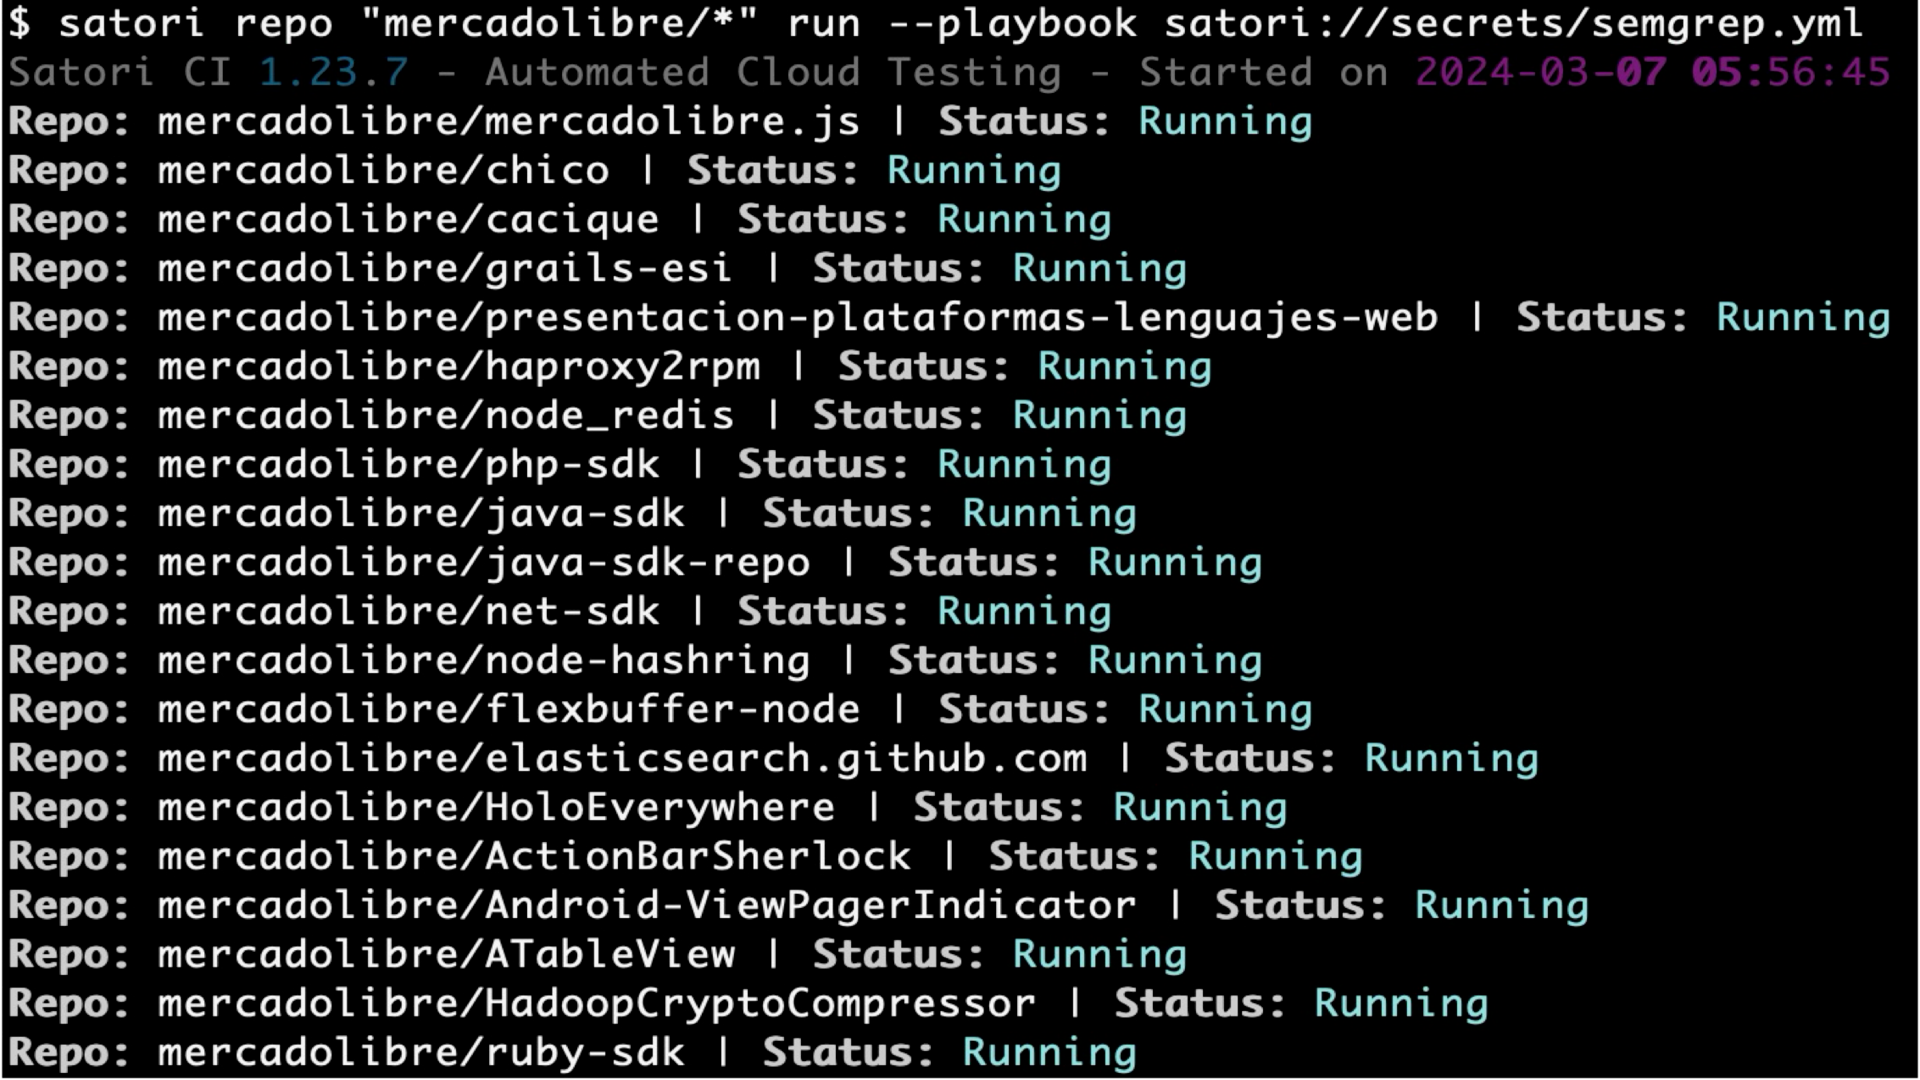1920x1080 pixels.
Task: Click the Android-ViewPagerIndicator repo name
Action: point(646,906)
